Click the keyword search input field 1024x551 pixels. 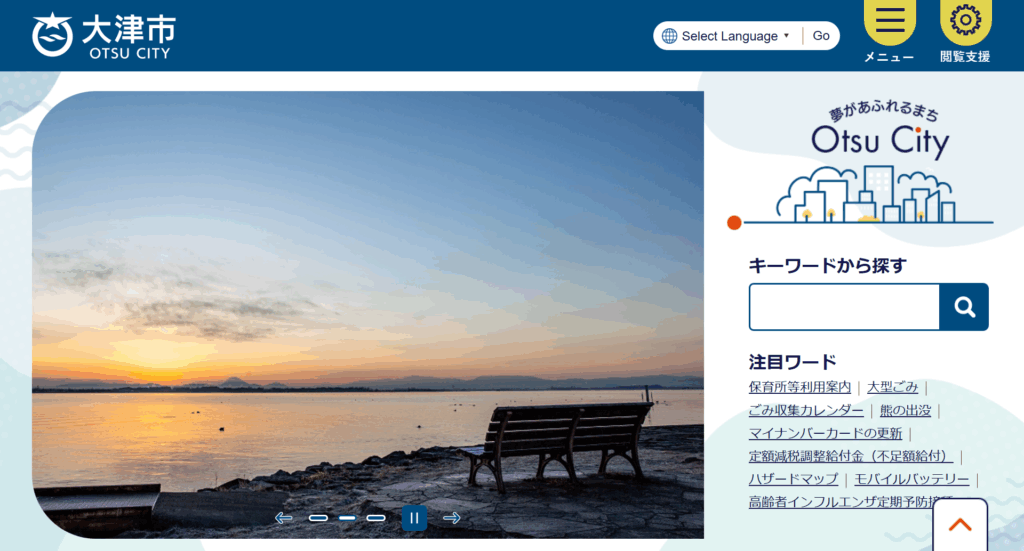(844, 307)
